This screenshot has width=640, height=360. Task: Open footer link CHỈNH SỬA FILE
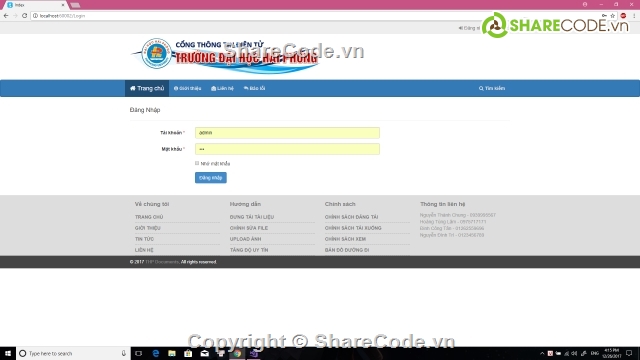coord(249,228)
